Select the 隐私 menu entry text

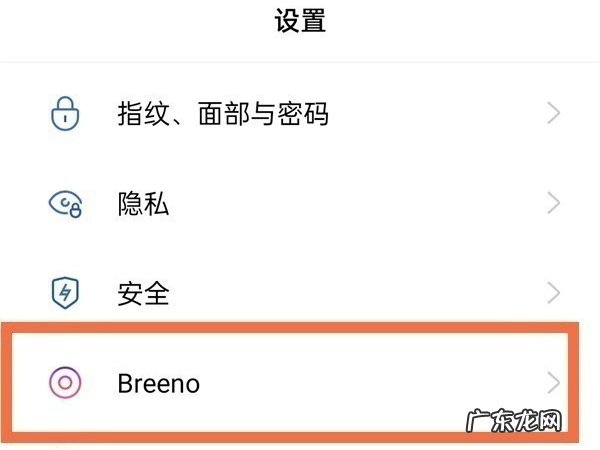(x=143, y=204)
